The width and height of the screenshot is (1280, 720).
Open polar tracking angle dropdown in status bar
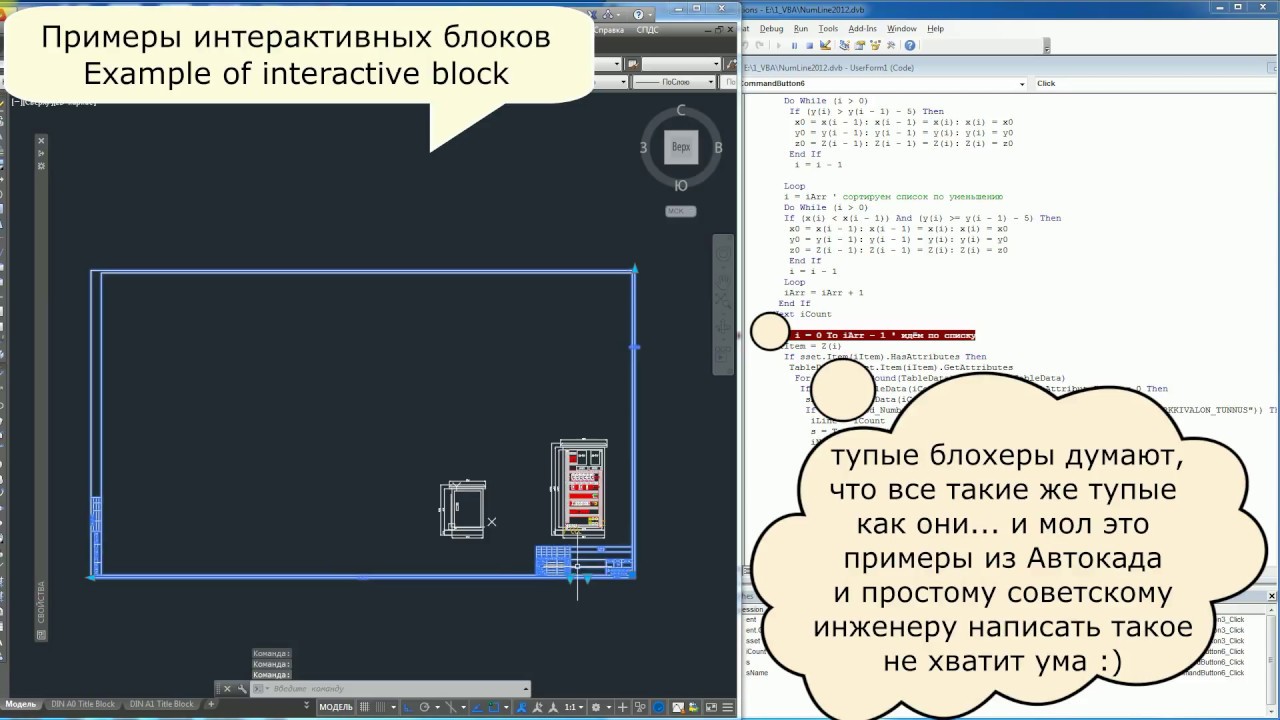tap(438, 707)
